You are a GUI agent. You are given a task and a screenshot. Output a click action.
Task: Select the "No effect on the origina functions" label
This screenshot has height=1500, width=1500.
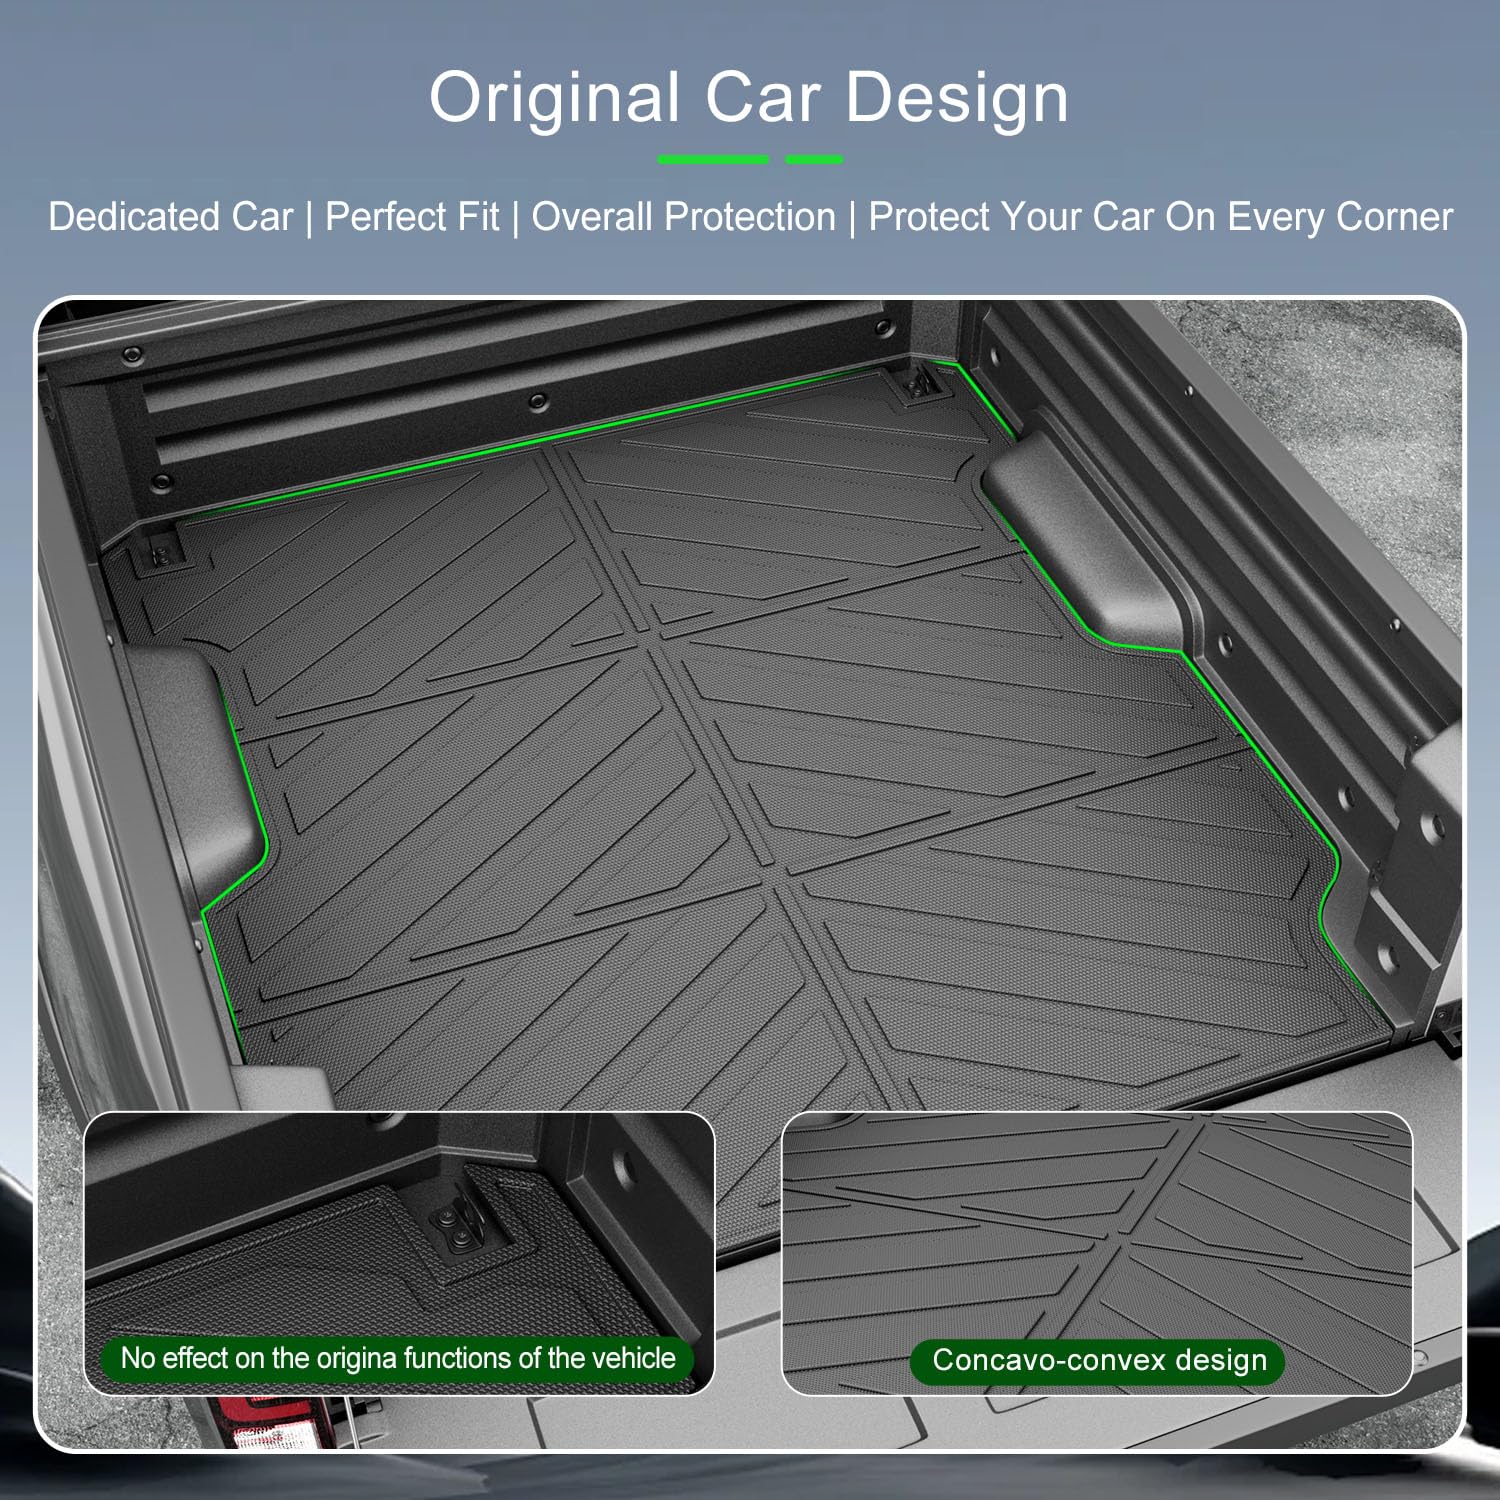tap(398, 1358)
